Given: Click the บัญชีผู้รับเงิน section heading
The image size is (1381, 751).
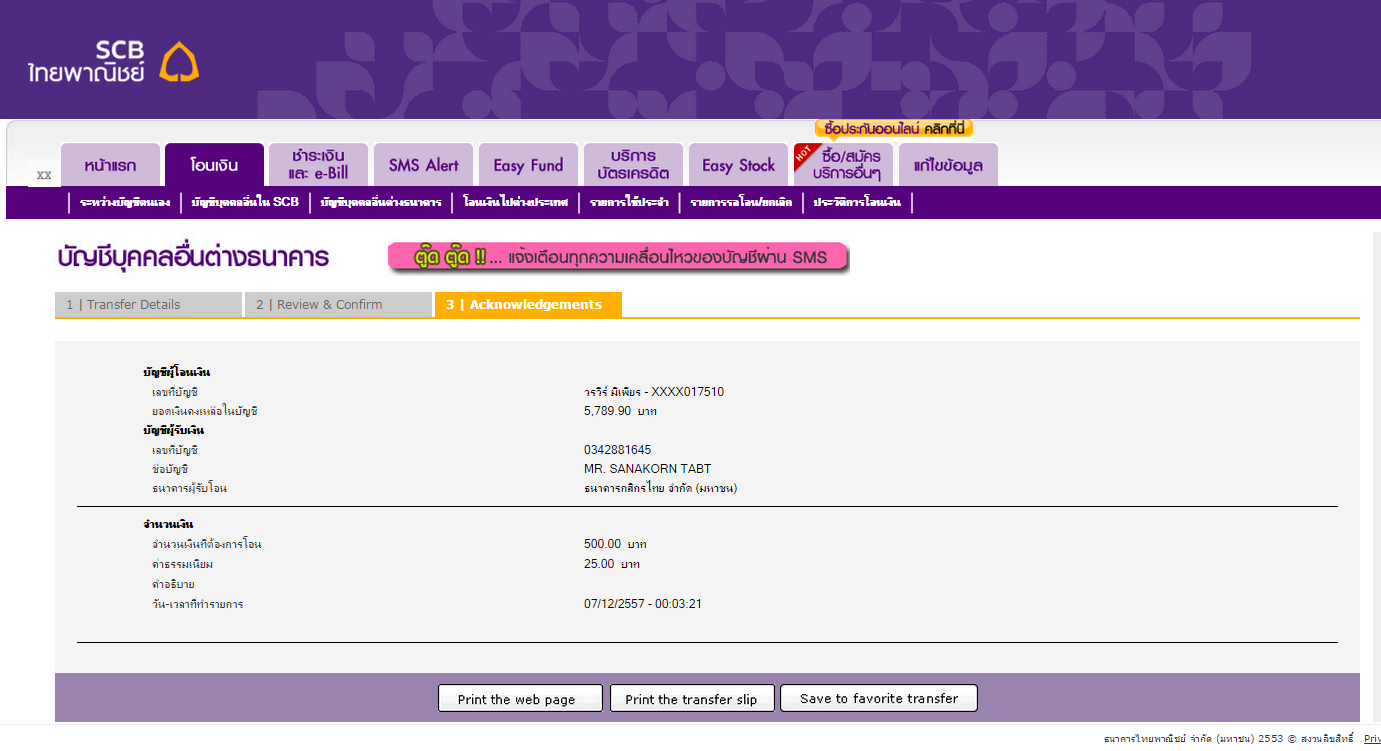Looking at the screenshot, I should [x=173, y=431].
